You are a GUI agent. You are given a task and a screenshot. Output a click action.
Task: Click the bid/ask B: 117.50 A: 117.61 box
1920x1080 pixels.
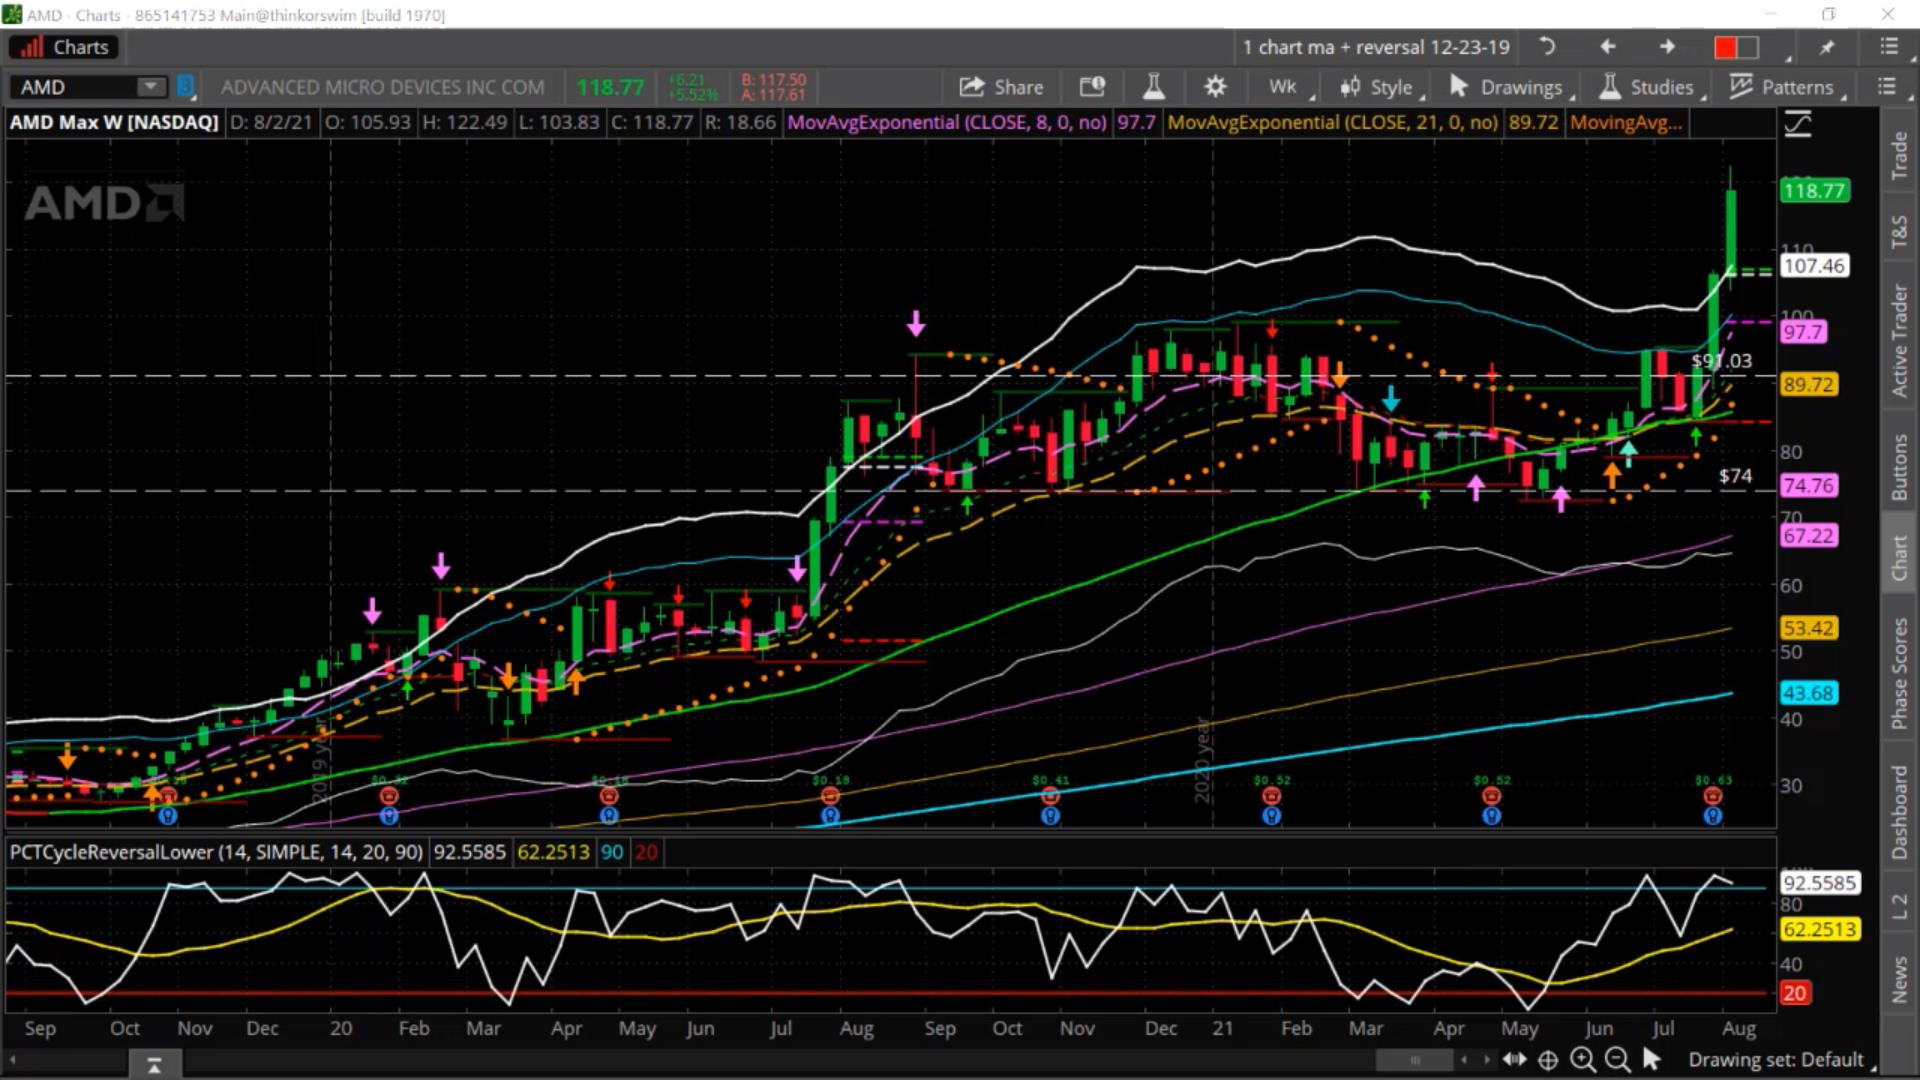(773, 87)
